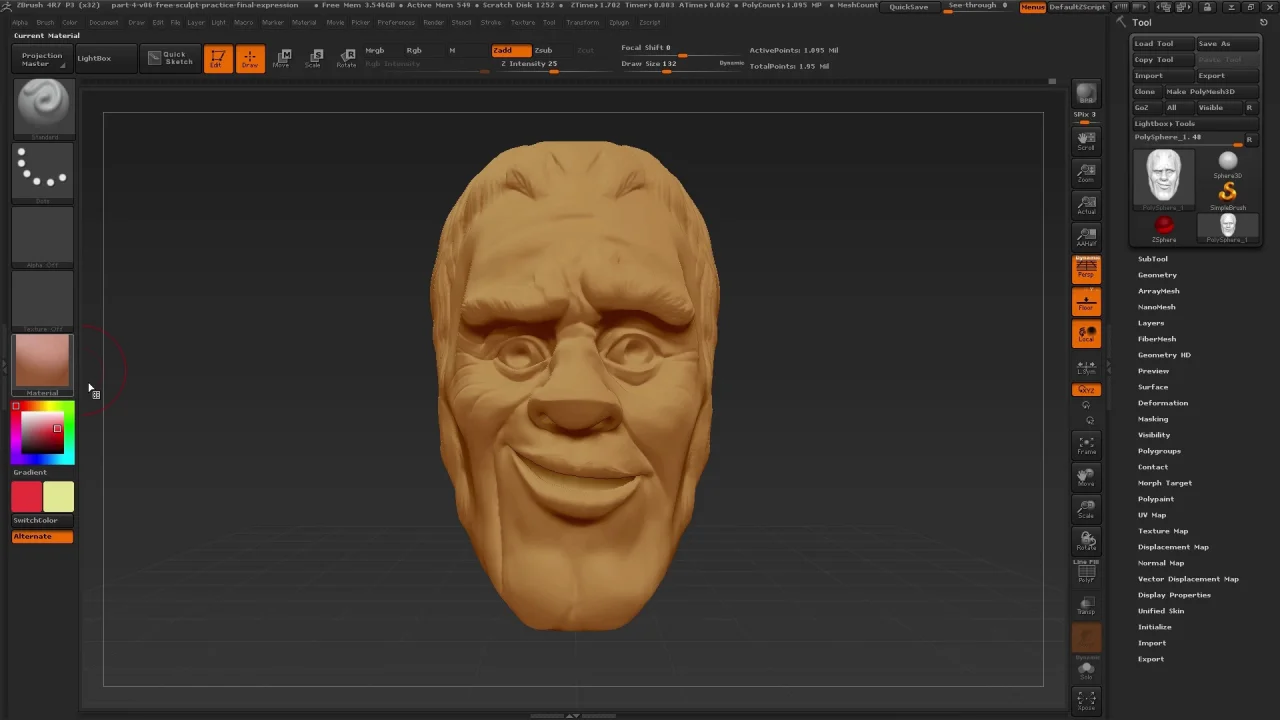Enable Zadd sculpting mode

pos(510,50)
